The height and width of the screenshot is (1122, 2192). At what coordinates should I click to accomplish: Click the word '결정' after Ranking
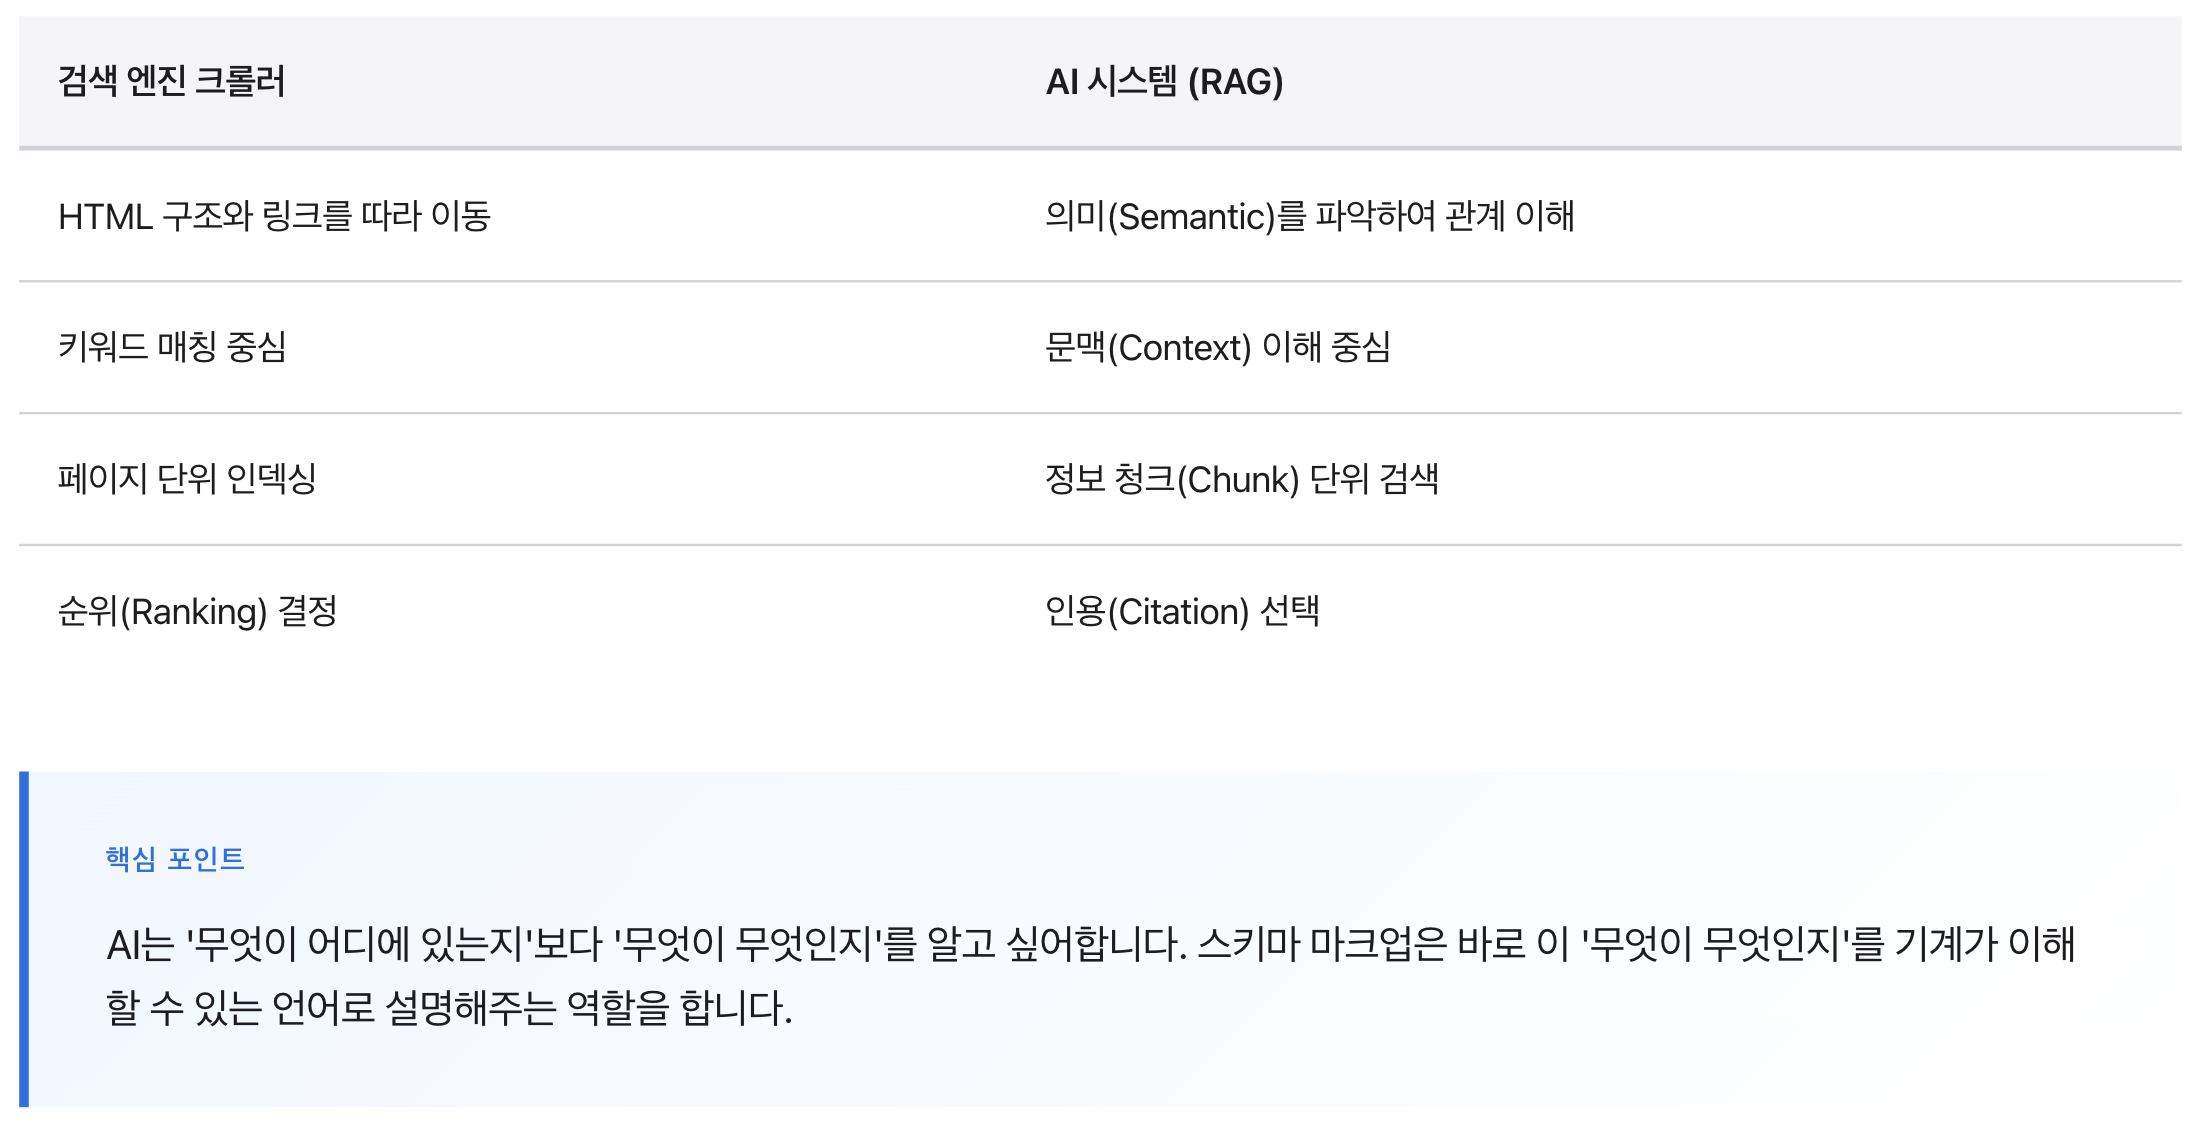coord(308,611)
